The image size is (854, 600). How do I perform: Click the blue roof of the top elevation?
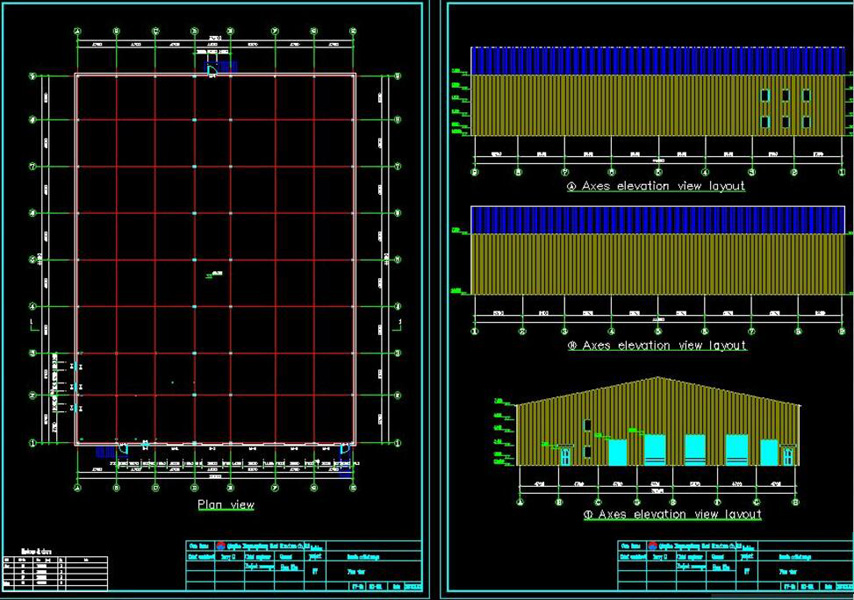[x=657, y=60]
